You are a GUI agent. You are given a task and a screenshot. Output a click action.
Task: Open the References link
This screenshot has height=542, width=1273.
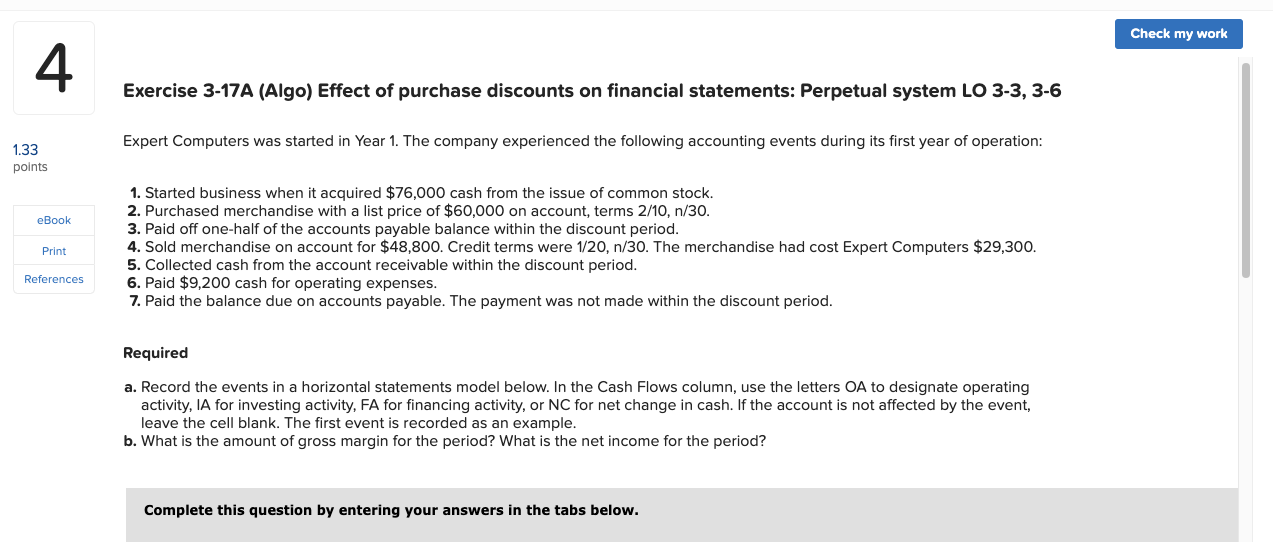coord(54,279)
